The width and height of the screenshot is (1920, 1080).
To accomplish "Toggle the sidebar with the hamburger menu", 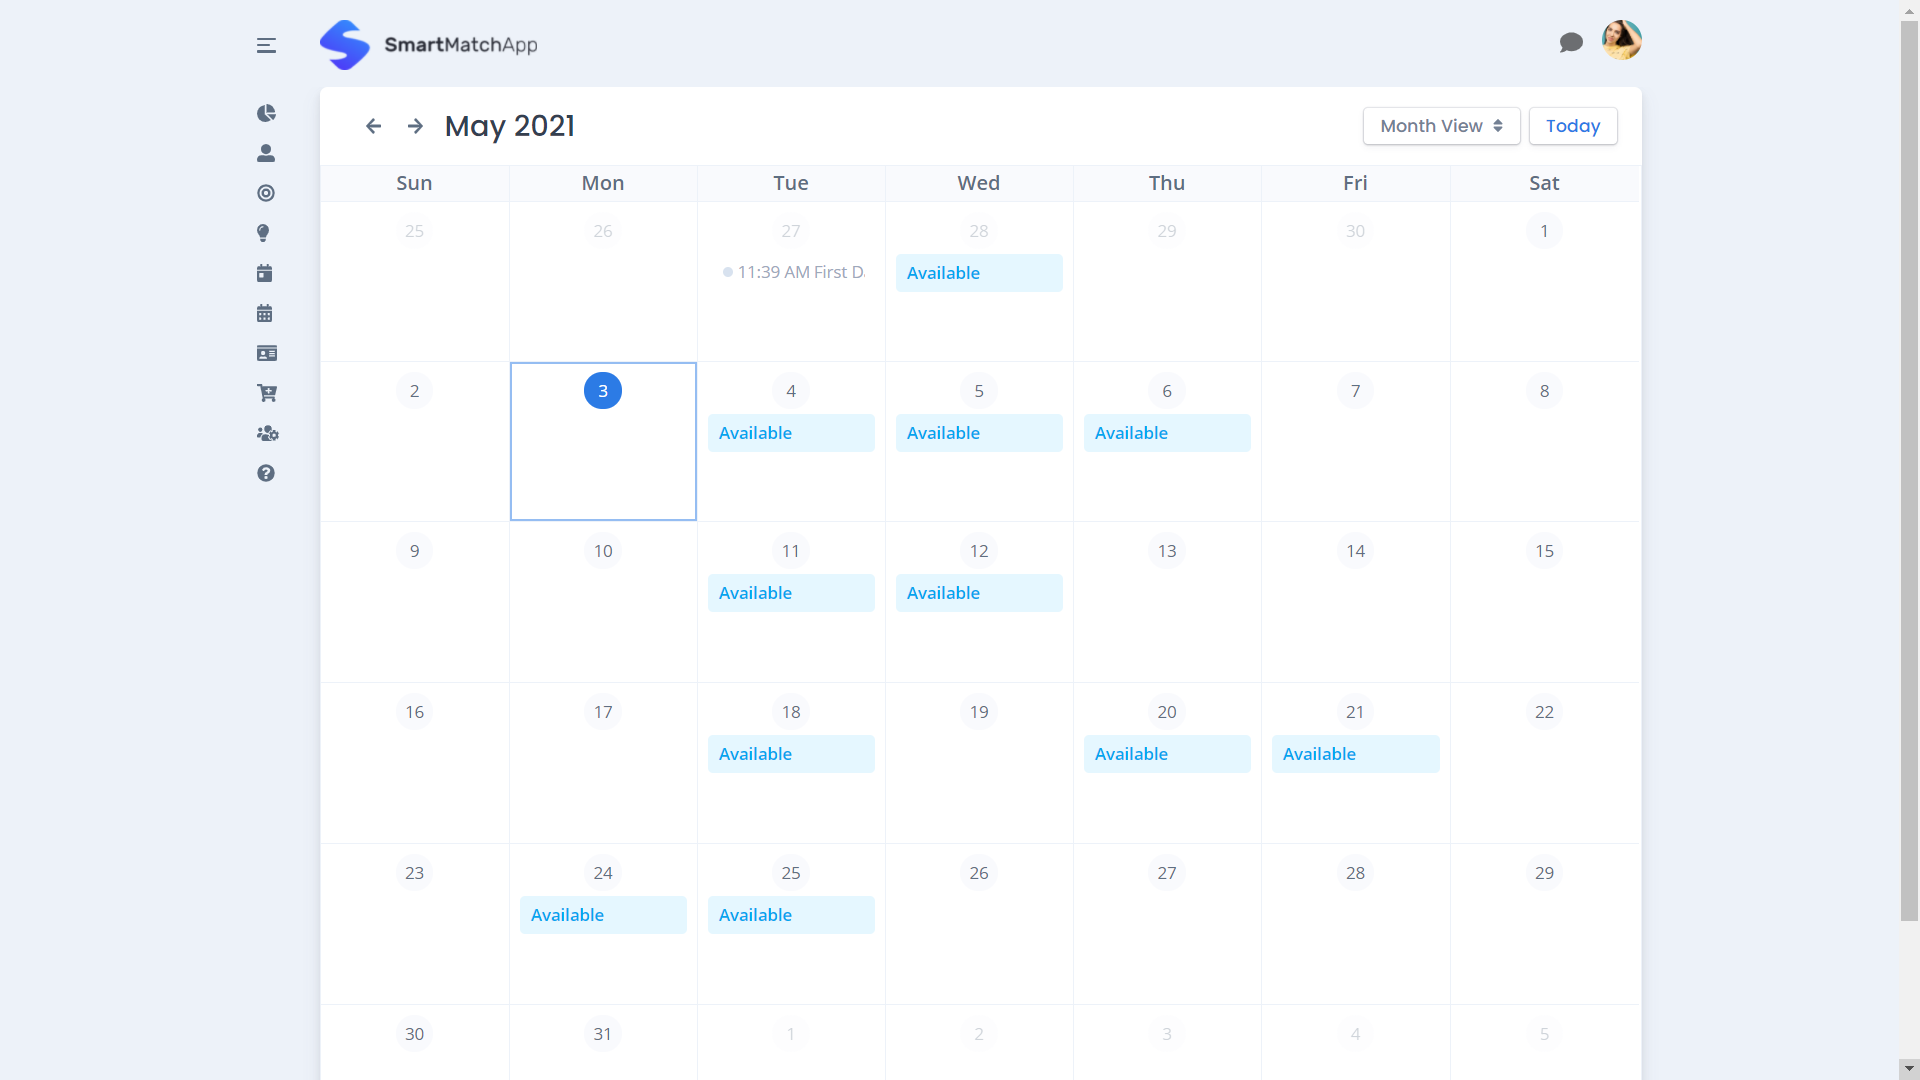I will (266, 45).
